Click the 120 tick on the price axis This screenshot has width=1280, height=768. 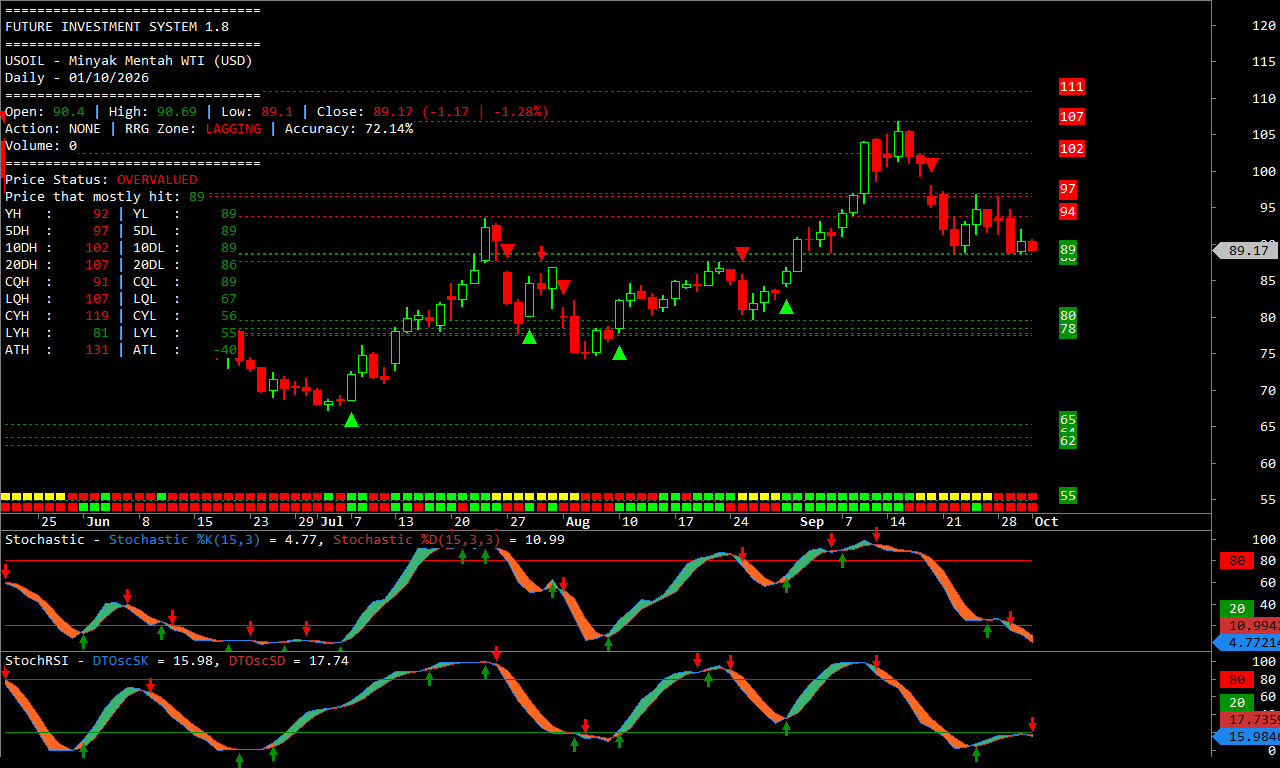coord(1264,26)
